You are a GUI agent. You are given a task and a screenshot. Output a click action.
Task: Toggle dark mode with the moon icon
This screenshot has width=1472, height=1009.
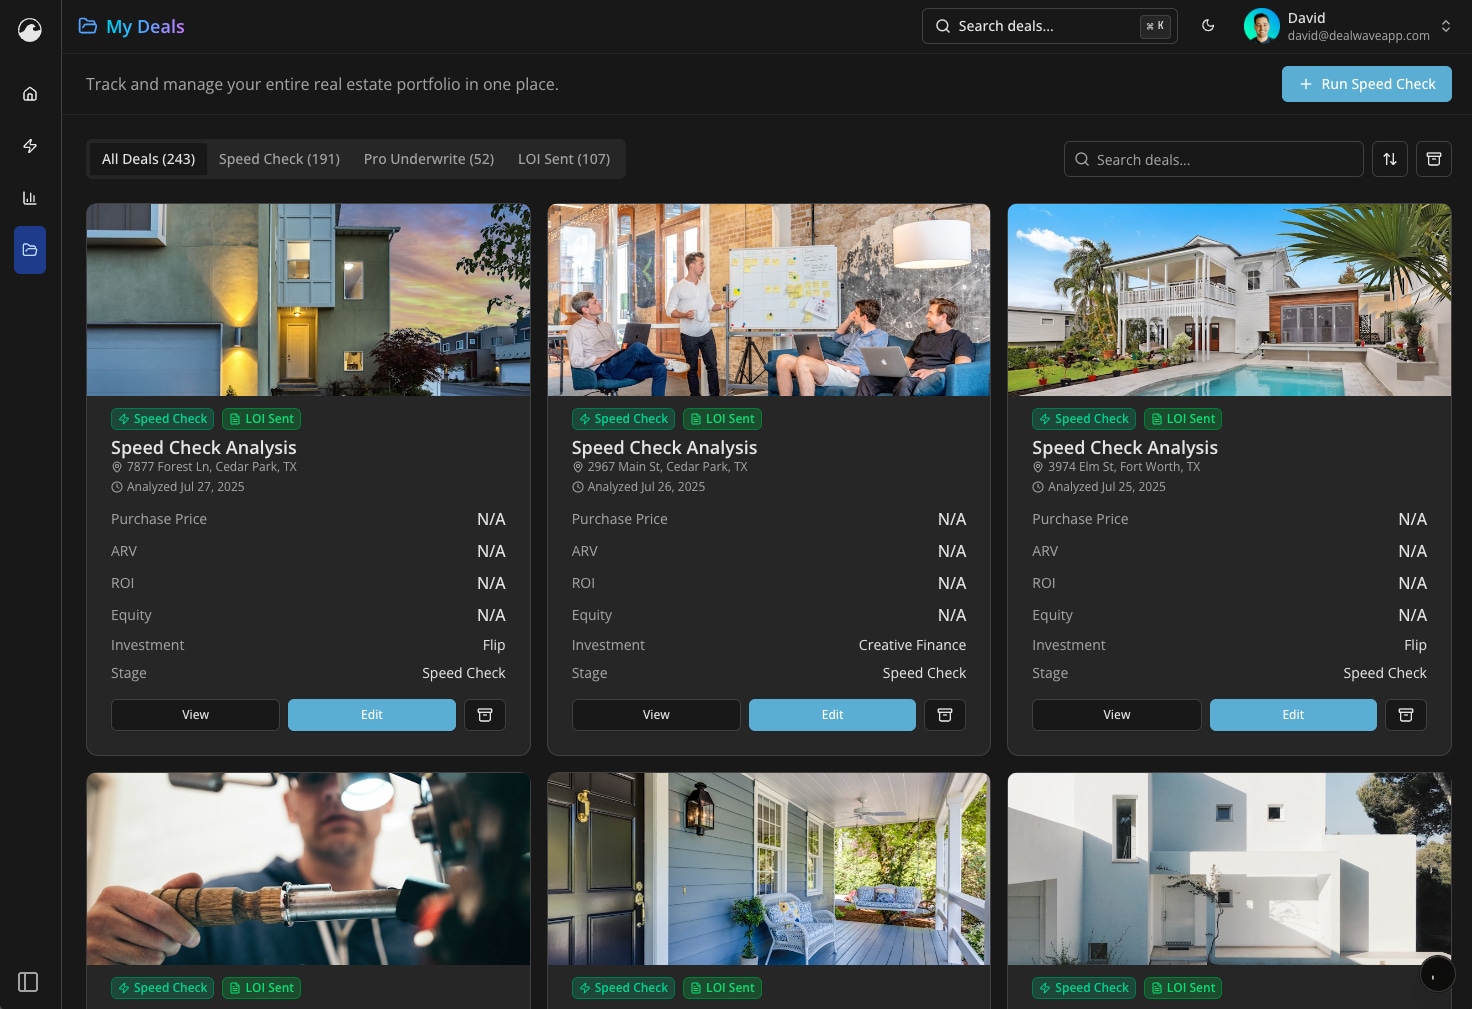click(x=1208, y=26)
